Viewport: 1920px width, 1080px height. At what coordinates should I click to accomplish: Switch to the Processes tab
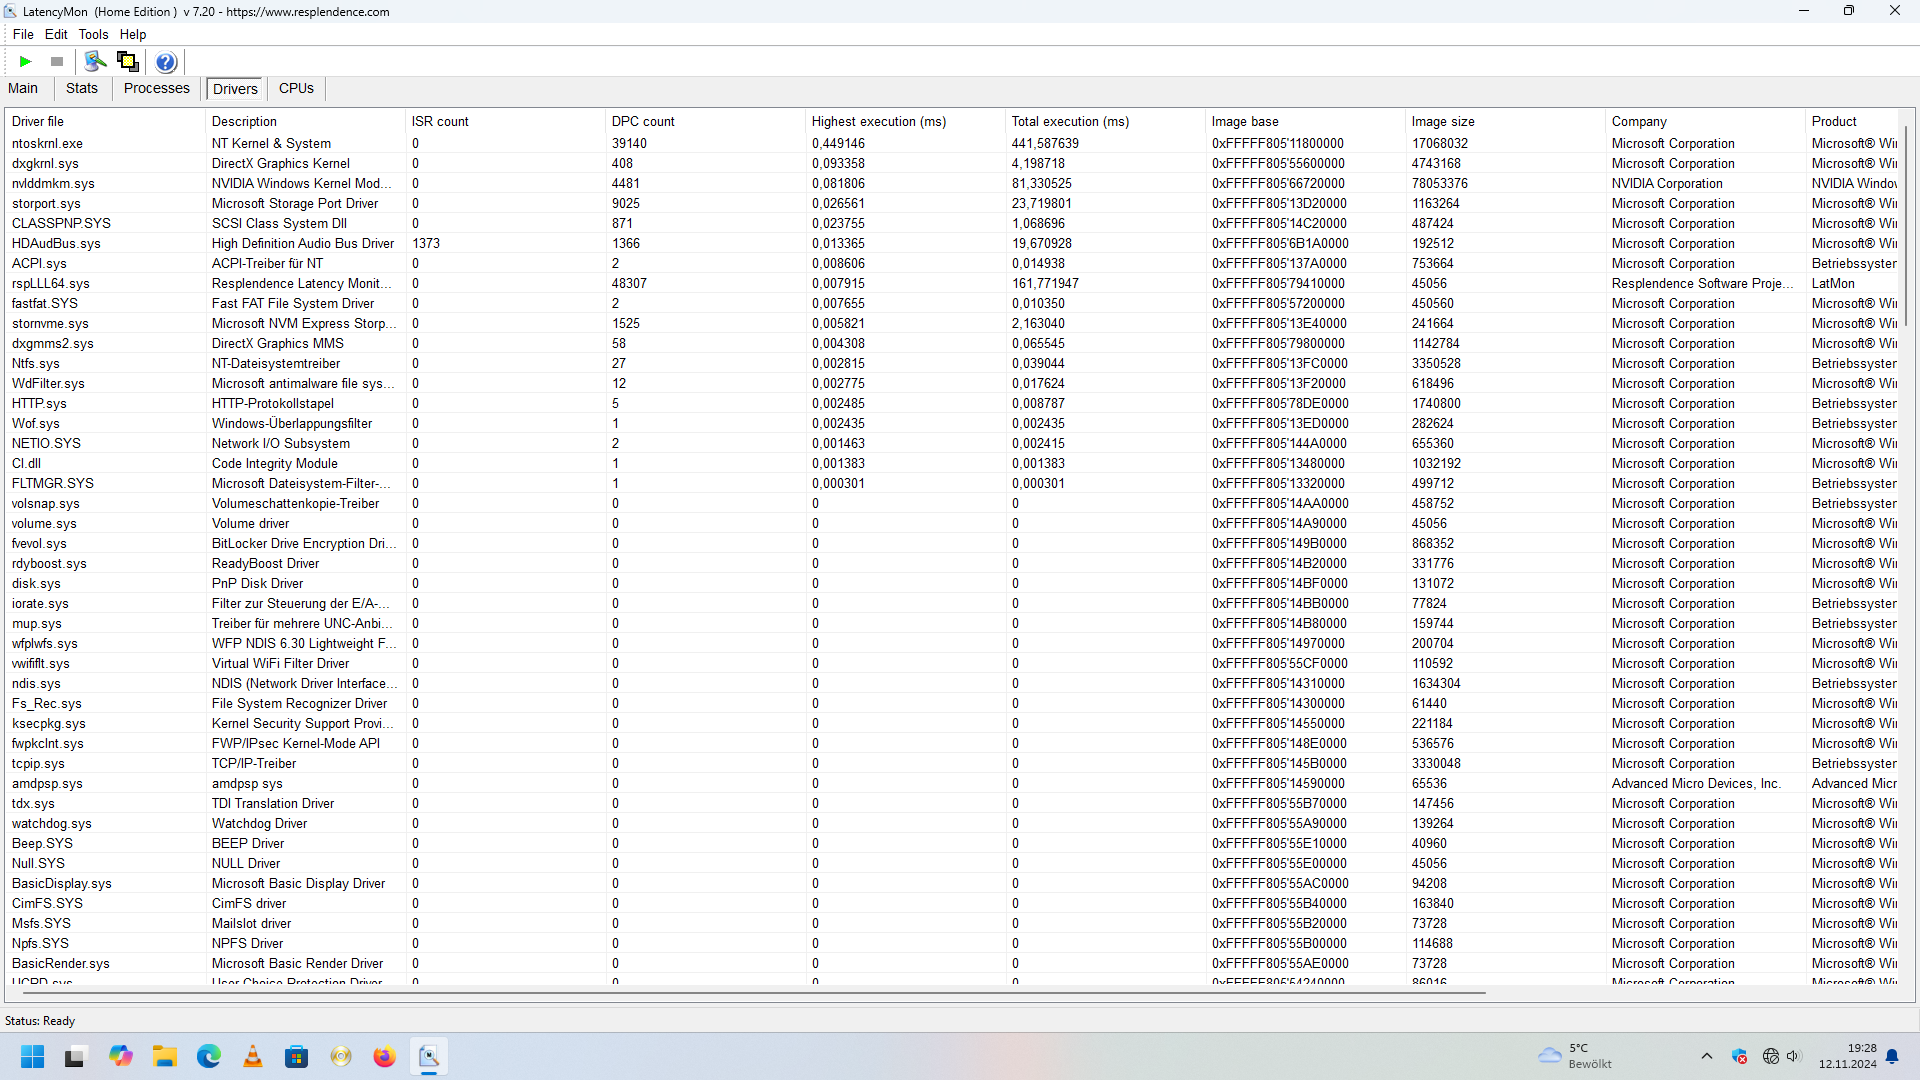[x=156, y=88]
